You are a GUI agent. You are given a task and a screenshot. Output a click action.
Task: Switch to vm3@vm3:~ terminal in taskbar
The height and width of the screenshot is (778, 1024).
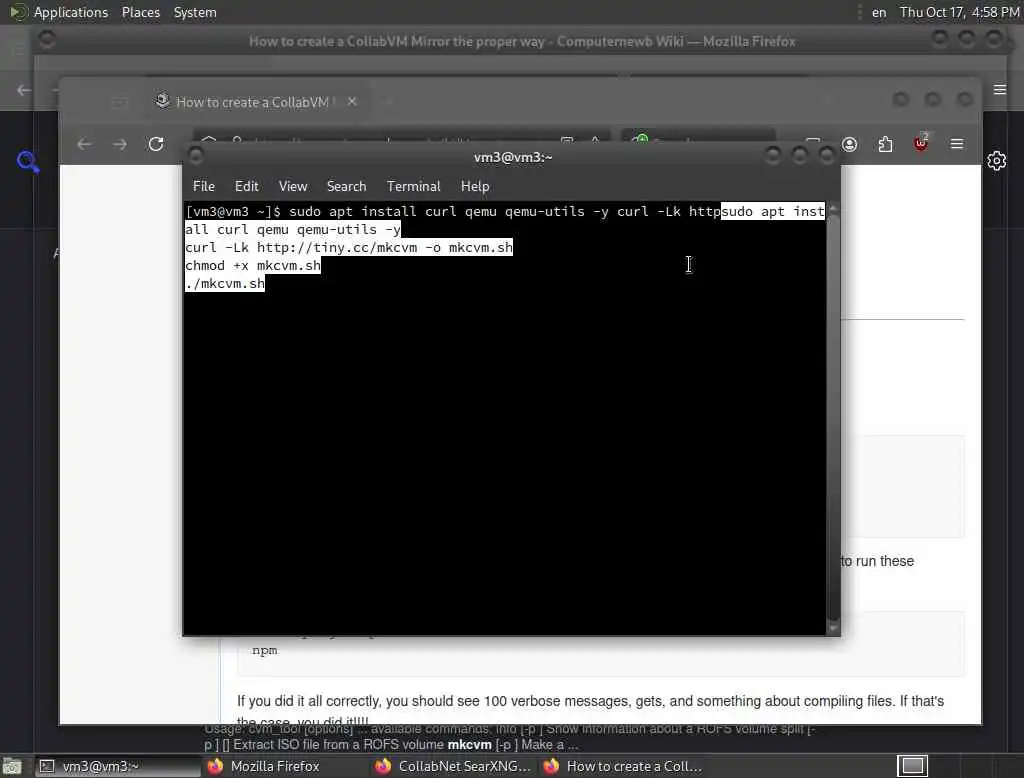point(118,766)
